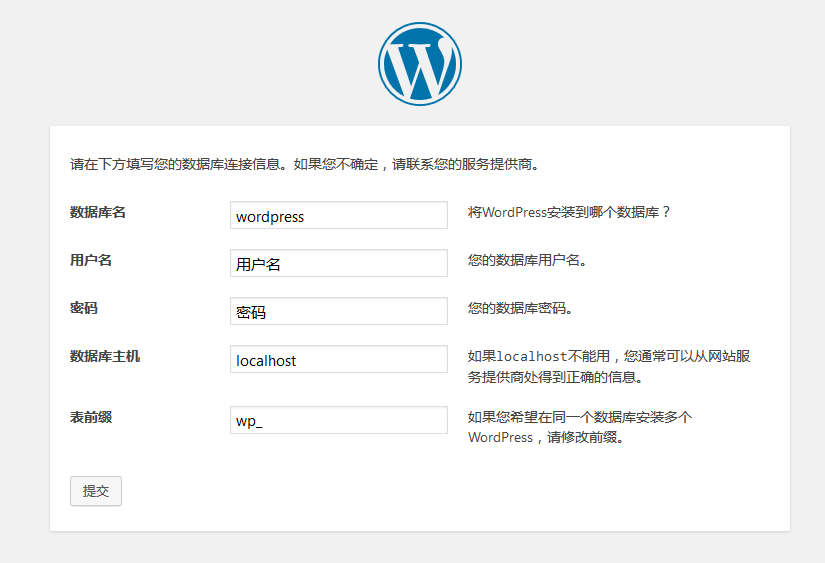Click the 数据库名 label
This screenshot has height=563, width=825.
[x=98, y=212]
